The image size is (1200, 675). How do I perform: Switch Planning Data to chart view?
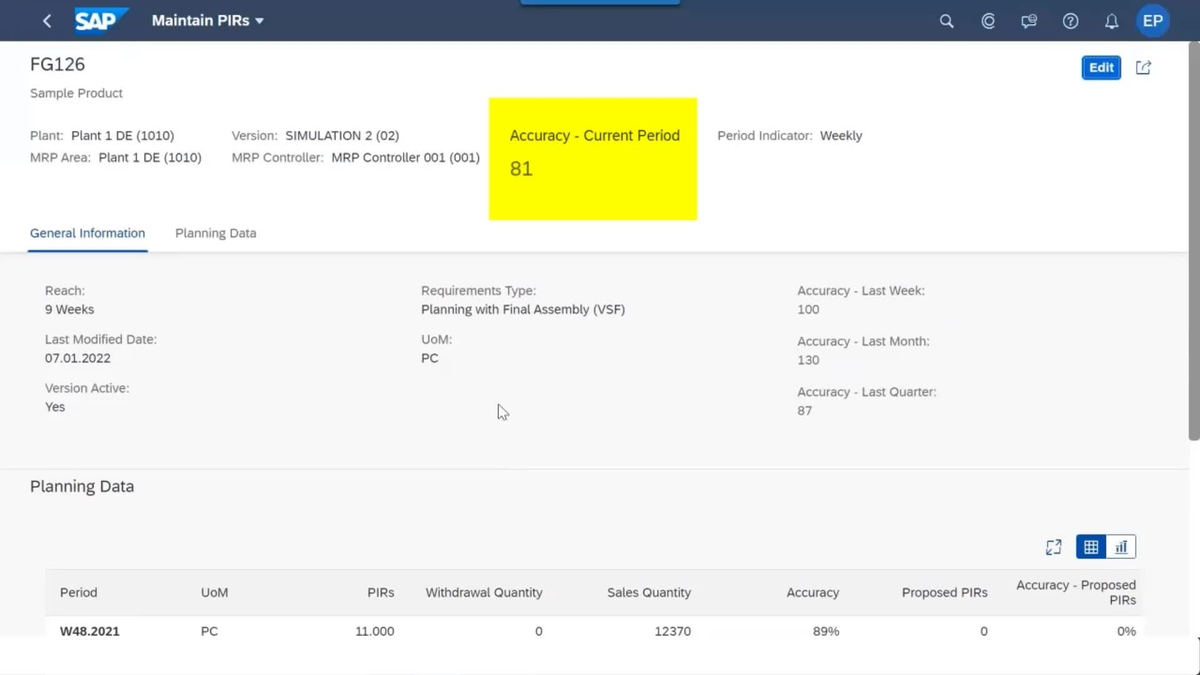coord(1121,546)
